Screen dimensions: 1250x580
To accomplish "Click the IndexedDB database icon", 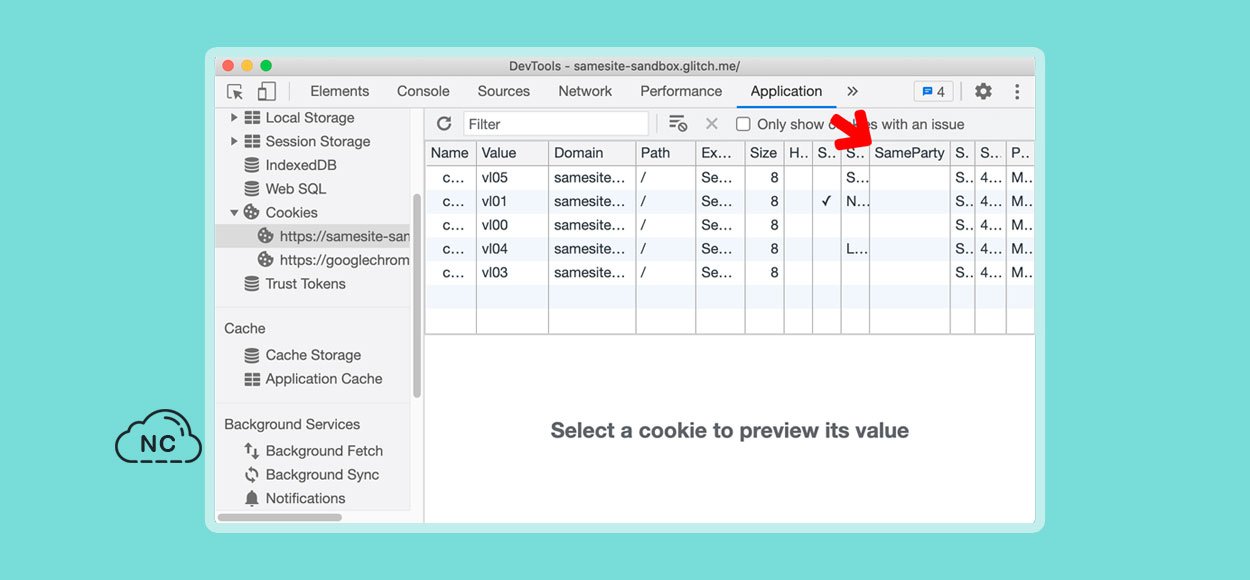I will (x=252, y=165).
